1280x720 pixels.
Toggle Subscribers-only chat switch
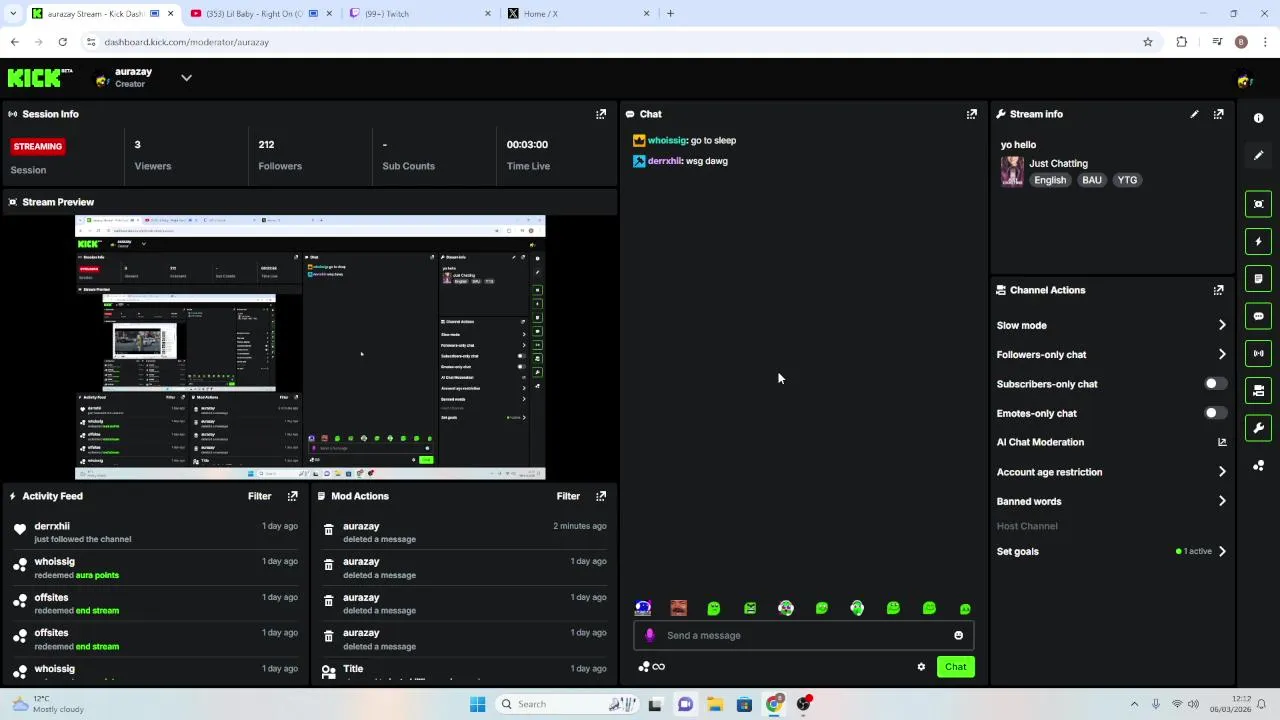click(1215, 384)
